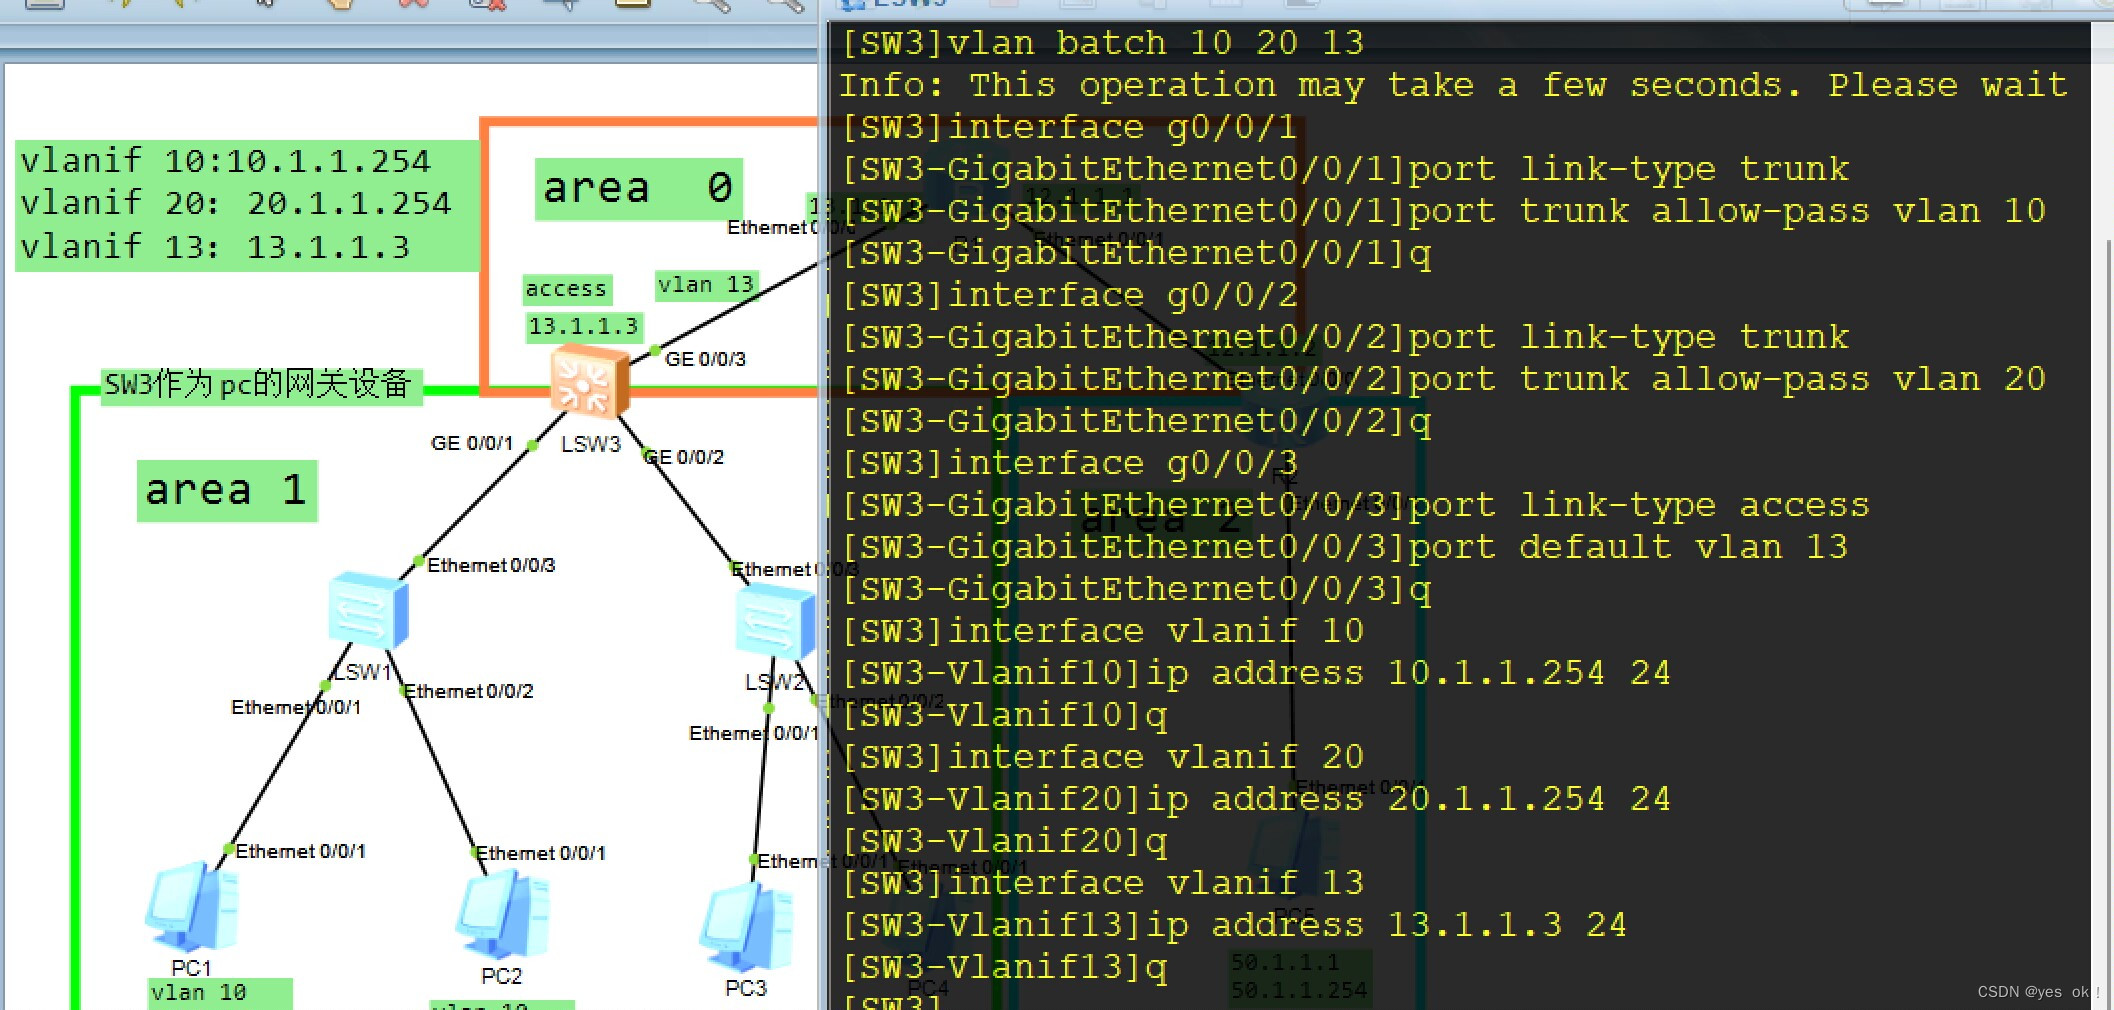Click the 'vlan 10' label under PC1

[x=199, y=993]
